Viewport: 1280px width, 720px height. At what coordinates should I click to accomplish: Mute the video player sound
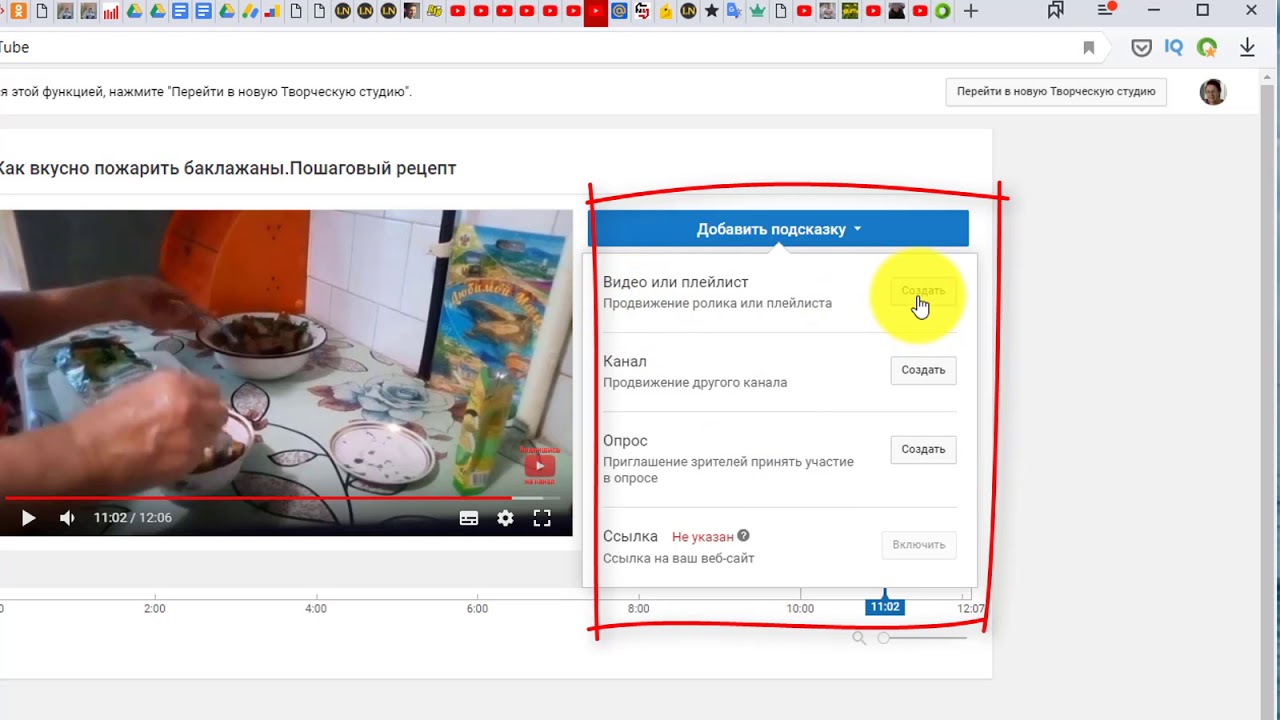[67, 518]
